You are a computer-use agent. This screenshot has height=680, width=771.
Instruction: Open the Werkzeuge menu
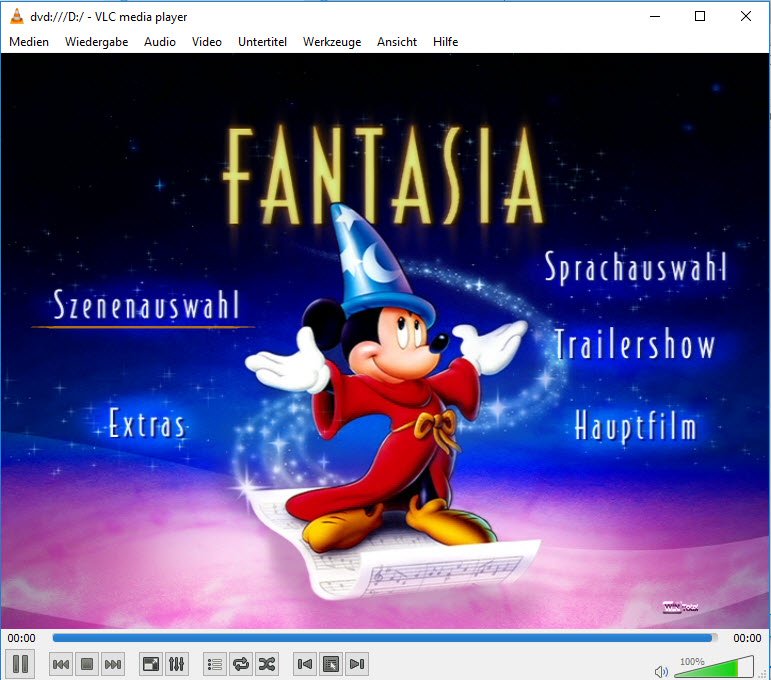[x=332, y=42]
